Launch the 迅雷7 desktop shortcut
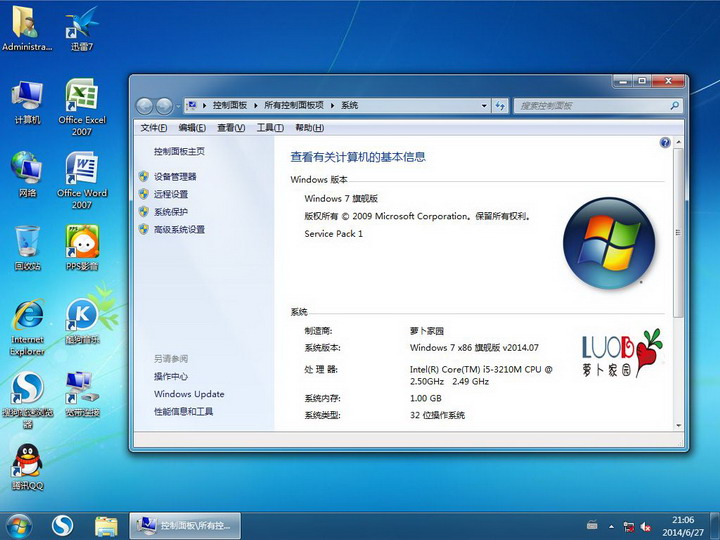Image resolution: width=720 pixels, height=540 pixels. tap(82, 28)
